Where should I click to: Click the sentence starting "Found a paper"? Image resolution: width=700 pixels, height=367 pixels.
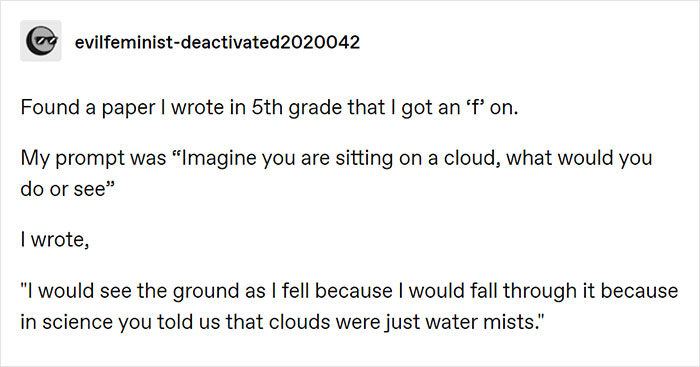pos(269,108)
